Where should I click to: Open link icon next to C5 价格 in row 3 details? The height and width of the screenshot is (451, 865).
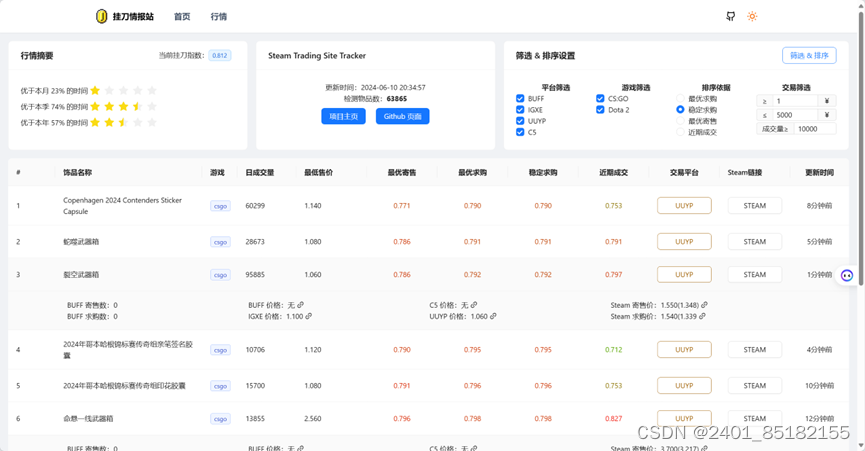[x=474, y=305]
